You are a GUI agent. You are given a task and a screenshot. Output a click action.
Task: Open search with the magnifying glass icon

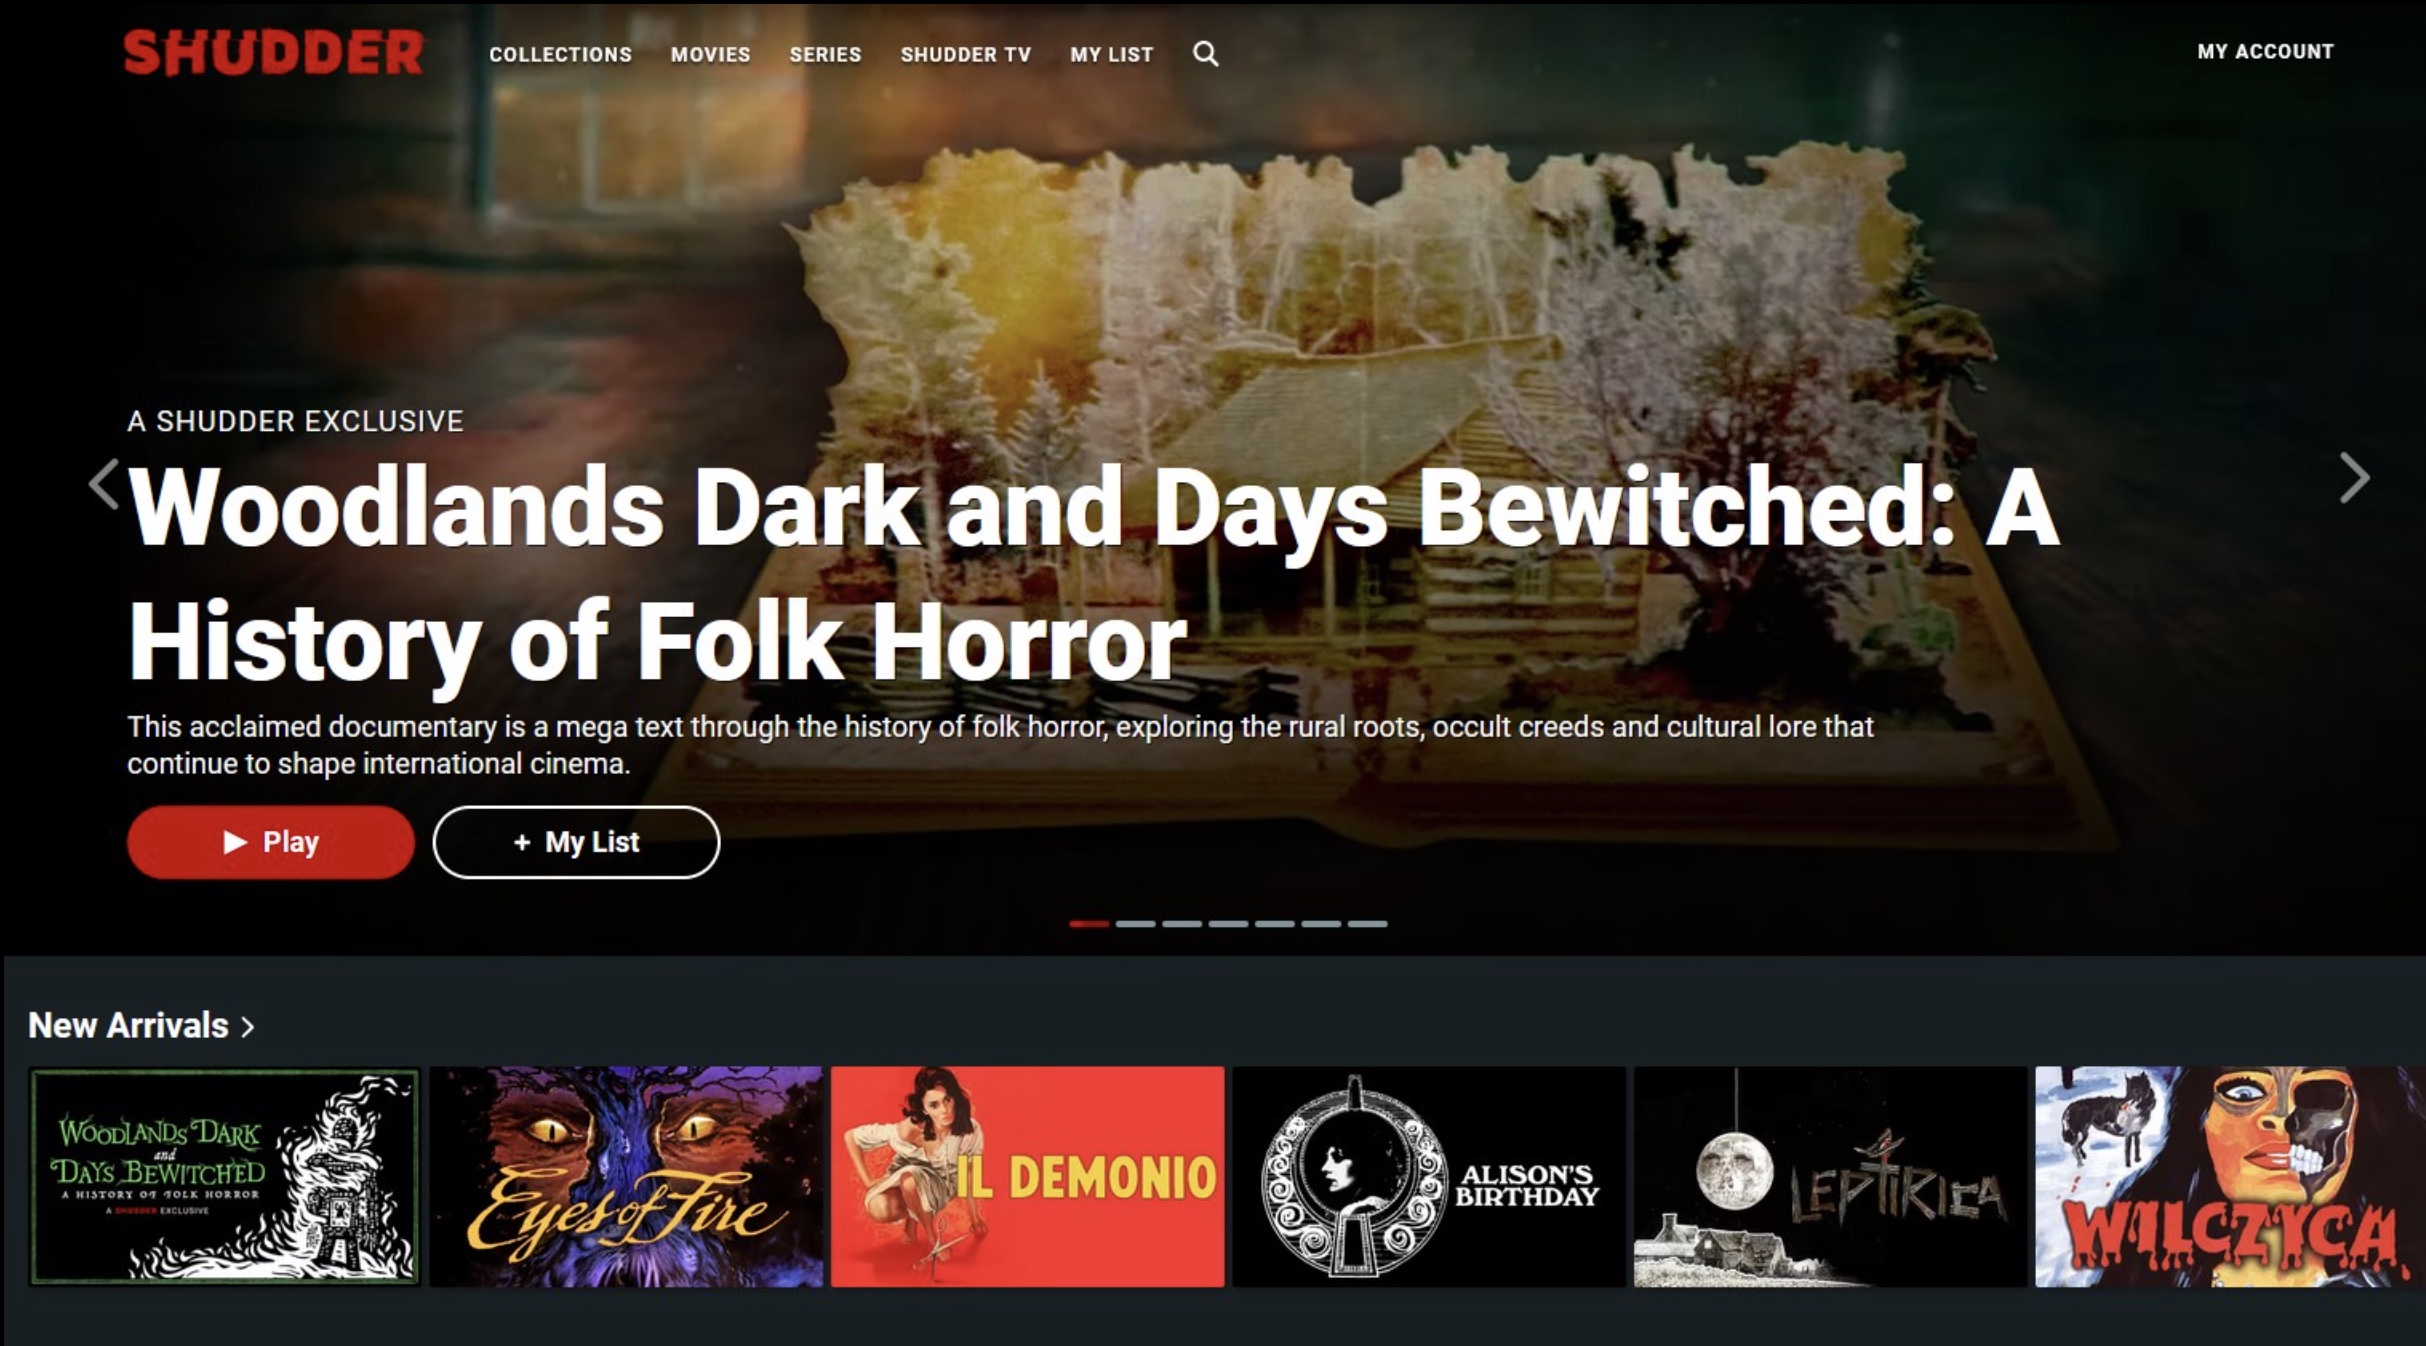coord(1206,54)
